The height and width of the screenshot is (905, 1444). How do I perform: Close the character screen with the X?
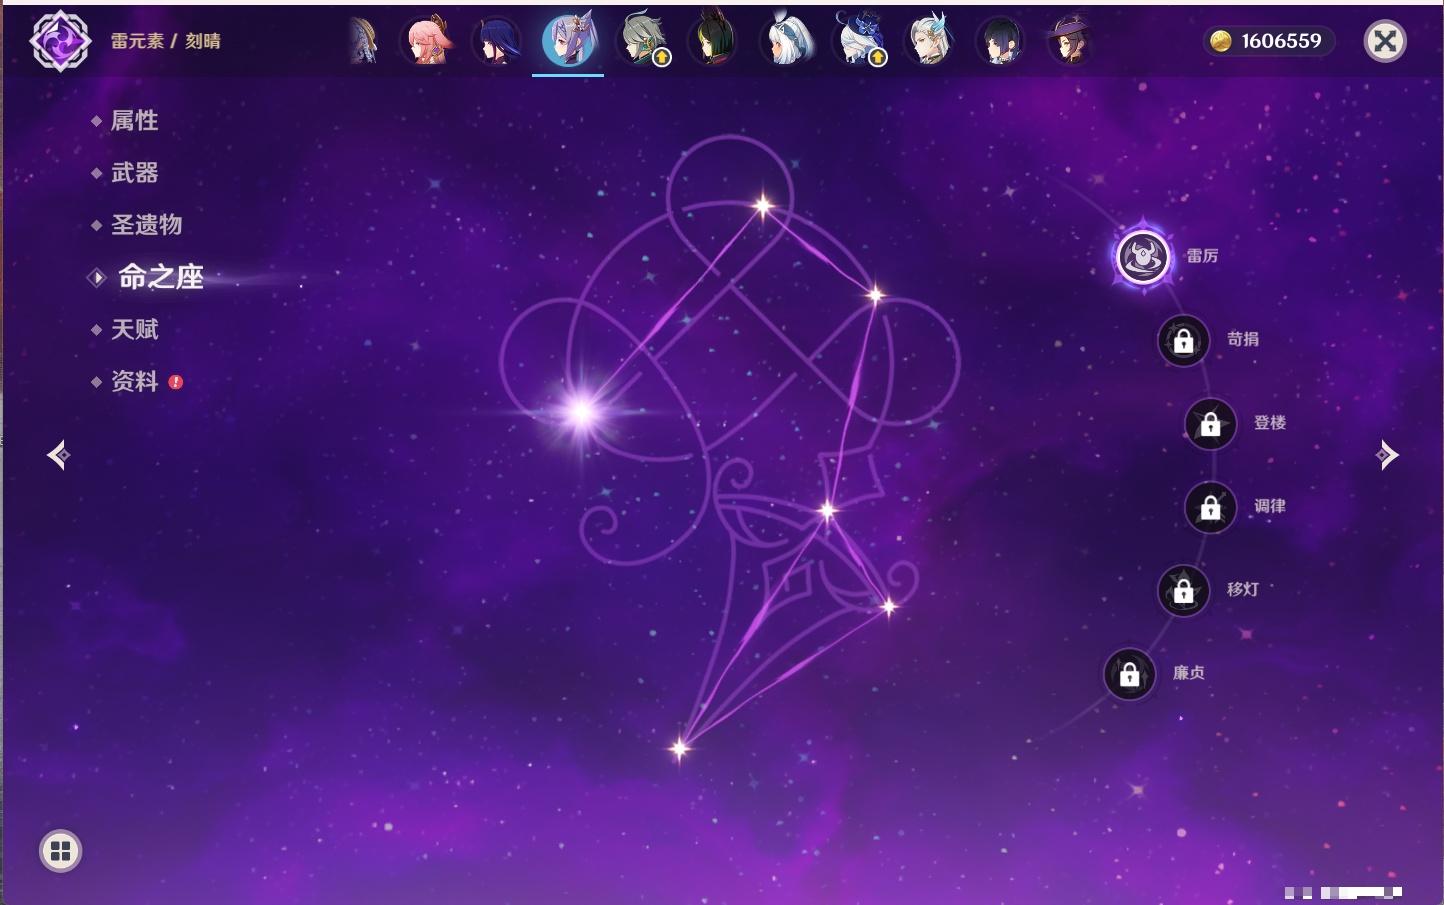pyautogui.click(x=1385, y=41)
